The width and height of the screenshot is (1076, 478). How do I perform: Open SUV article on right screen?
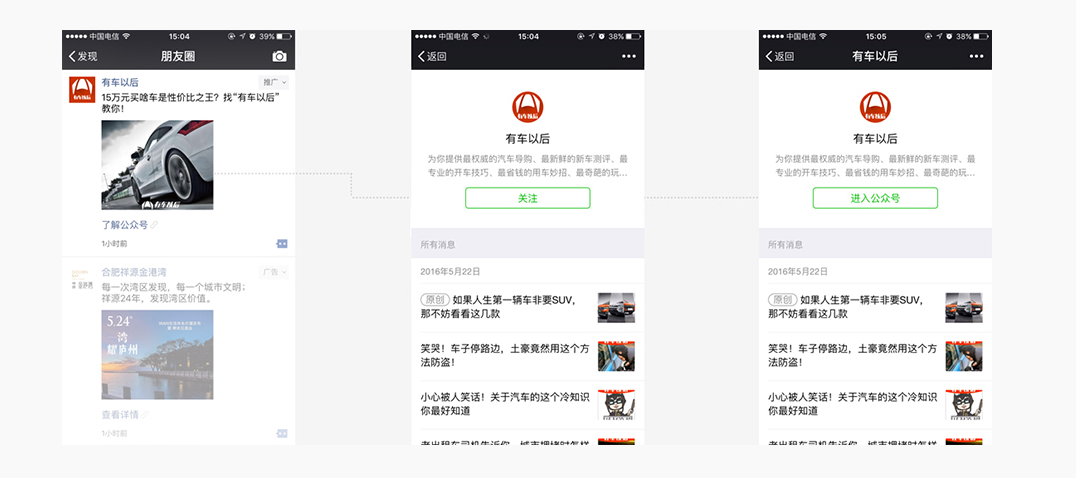coord(875,307)
